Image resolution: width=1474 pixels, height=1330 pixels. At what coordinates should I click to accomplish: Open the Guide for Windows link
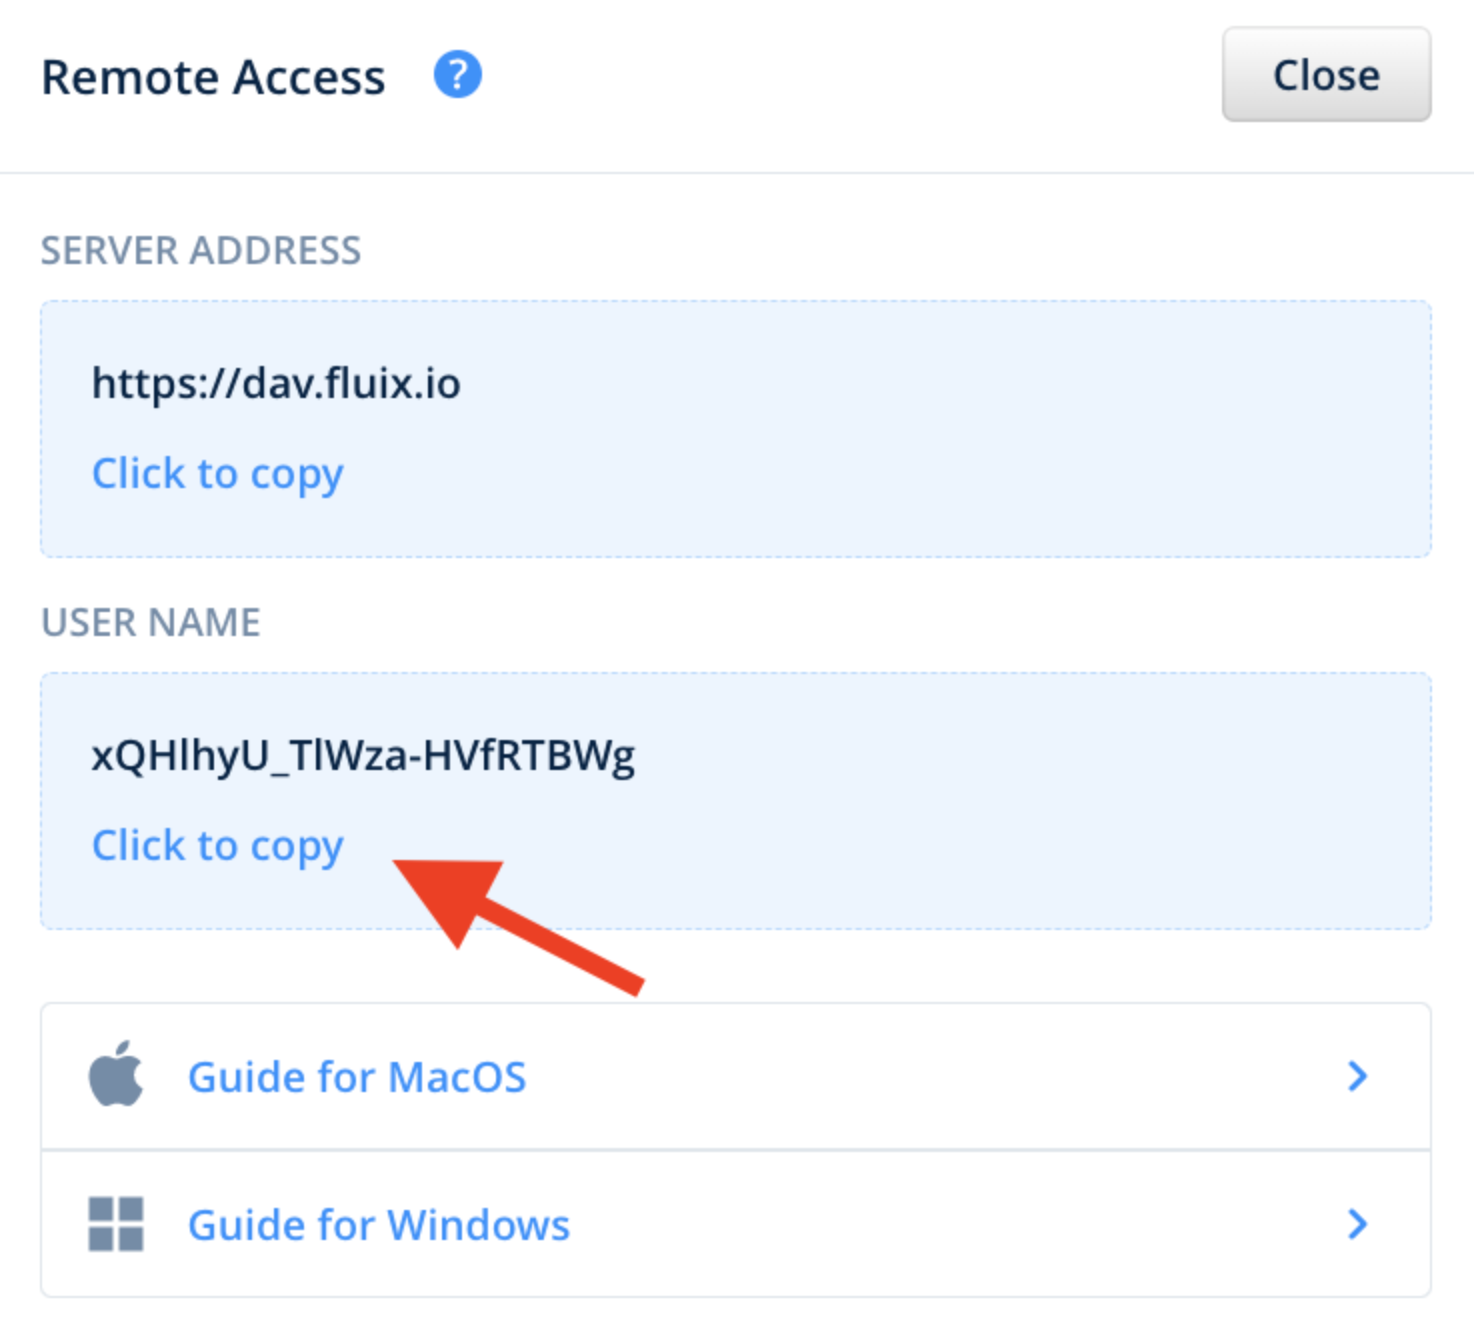coord(379,1225)
